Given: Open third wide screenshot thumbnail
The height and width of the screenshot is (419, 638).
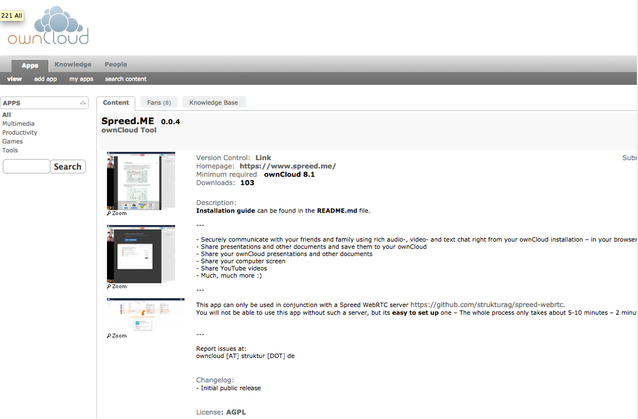Looking at the screenshot, I should [146, 315].
